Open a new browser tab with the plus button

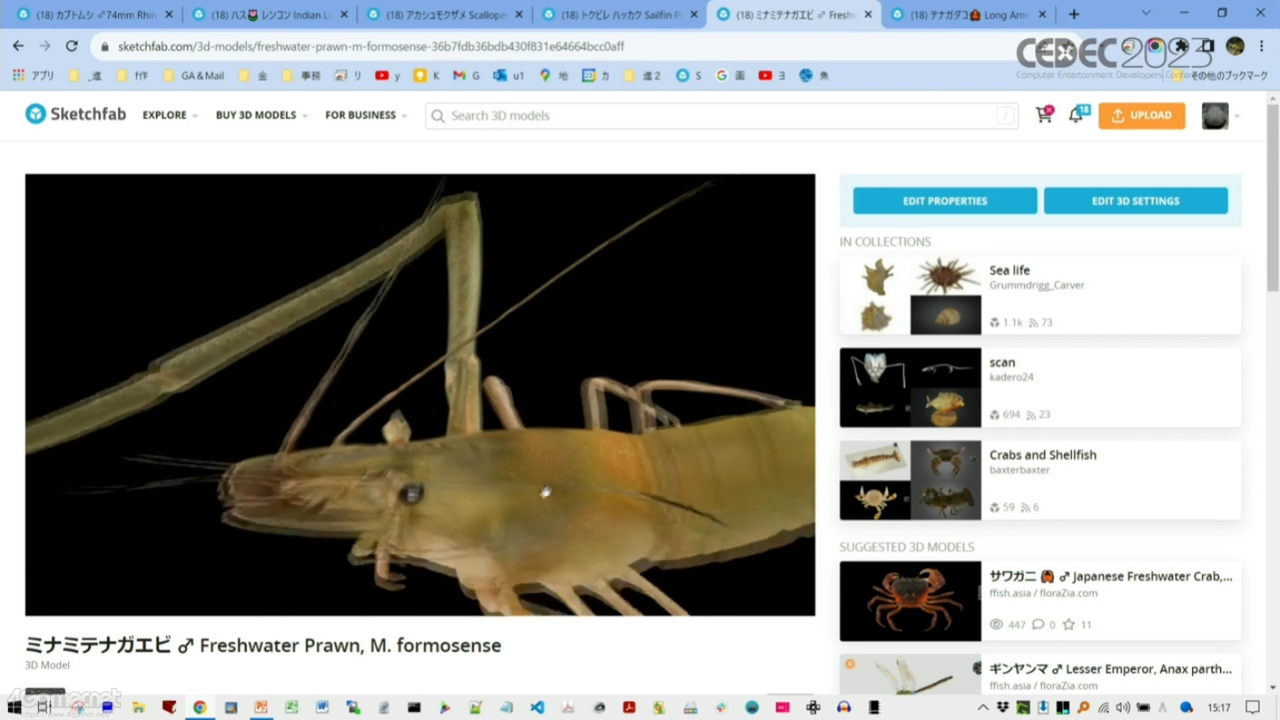point(1074,14)
